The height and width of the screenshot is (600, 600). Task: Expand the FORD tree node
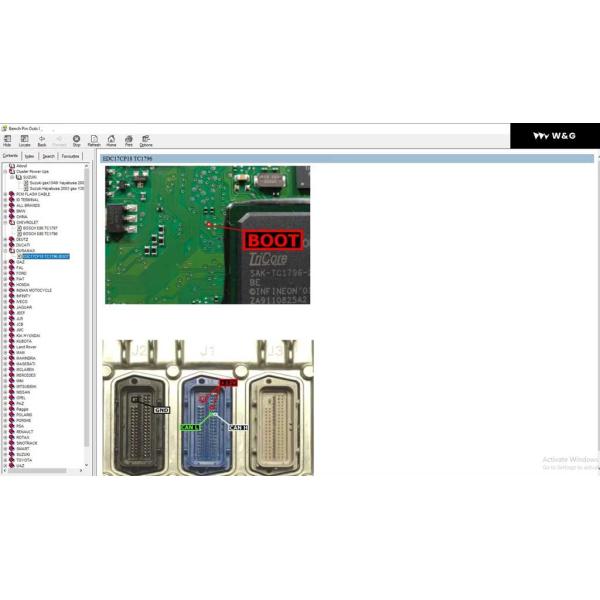pyautogui.click(x=5, y=273)
